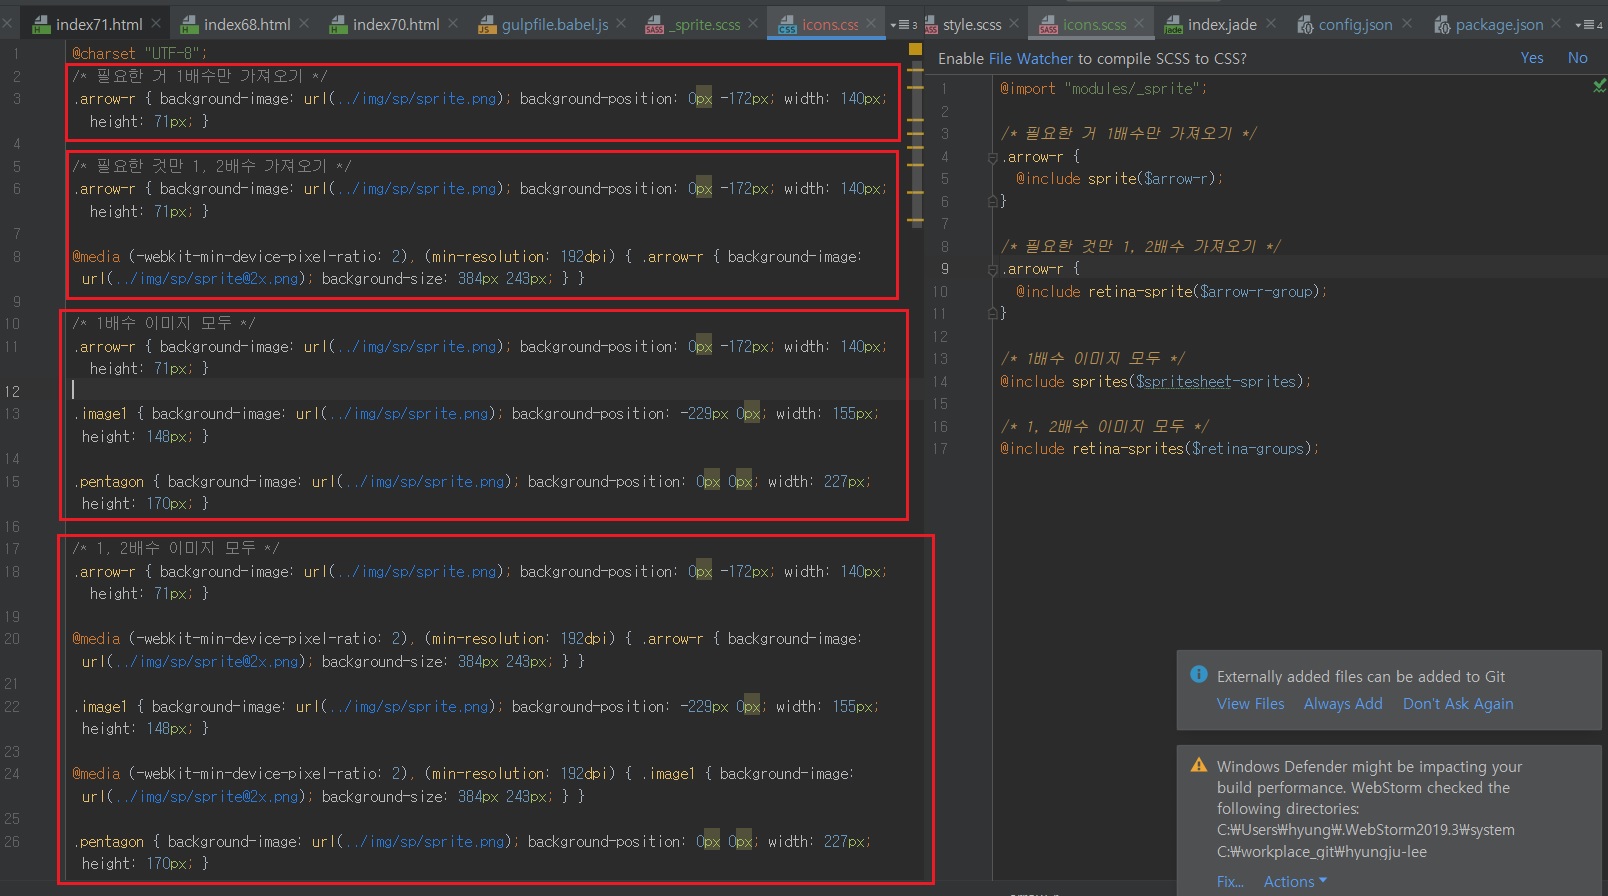The height and width of the screenshot is (896, 1608).
Task: Close the index.jade tab
Action: click(x=1271, y=23)
